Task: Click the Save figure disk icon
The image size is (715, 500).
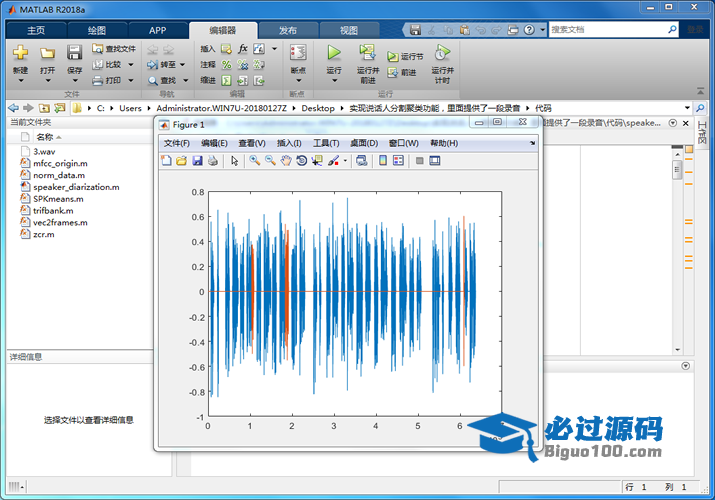Action: click(197, 160)
